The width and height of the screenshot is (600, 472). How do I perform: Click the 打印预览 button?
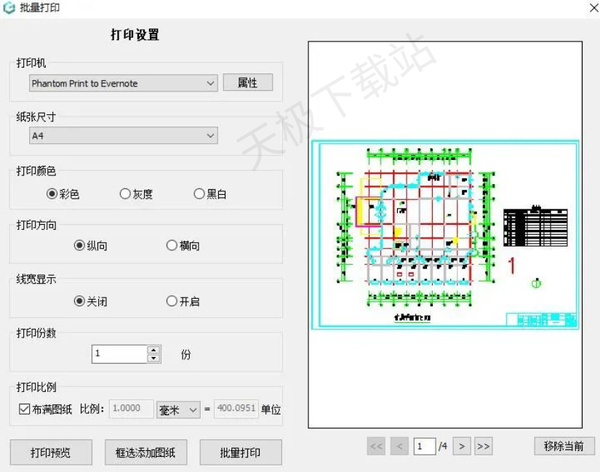tap(51, 452)
